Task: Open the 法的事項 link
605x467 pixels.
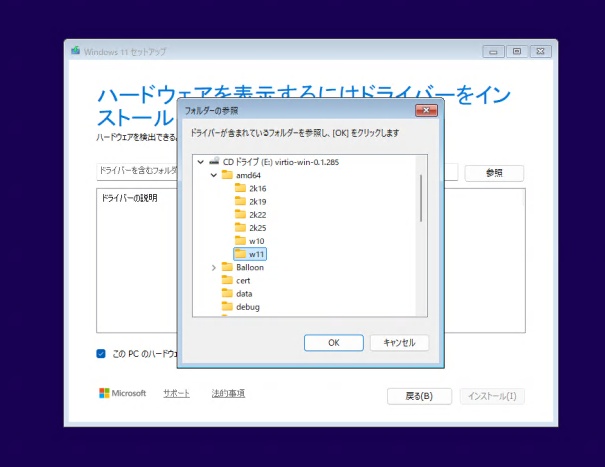Action: coord(228,393)
